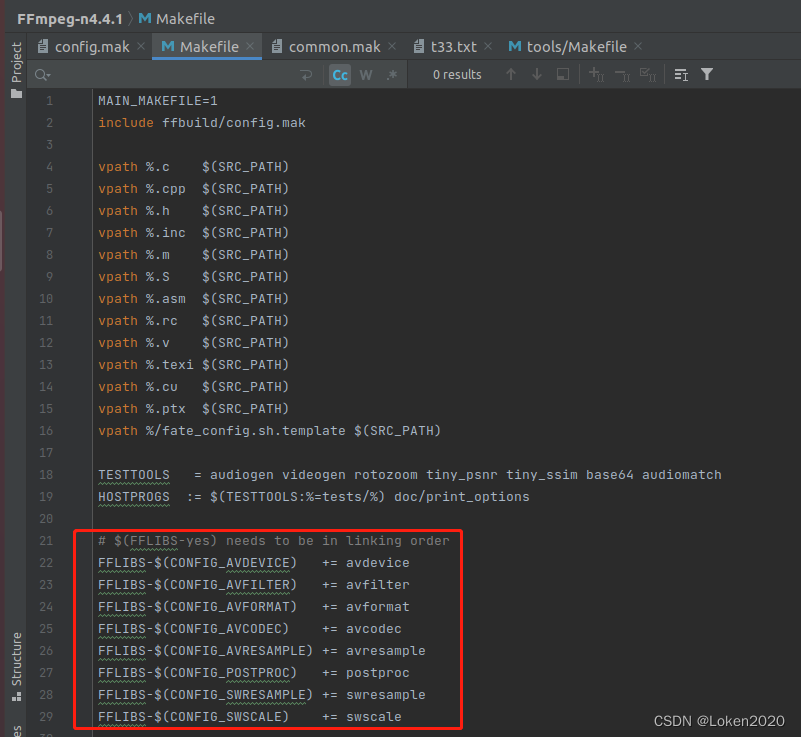Viewport: 801px width, 737px height.
Task: Select all occurrences icon
Action: click(648, 75)
